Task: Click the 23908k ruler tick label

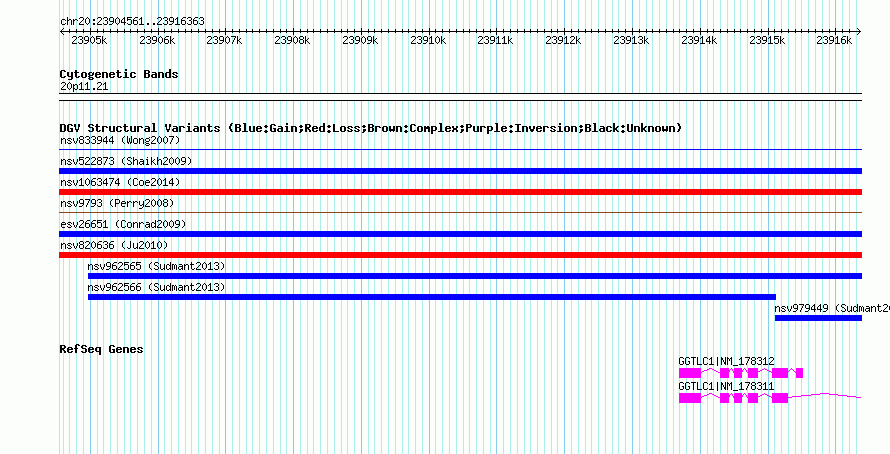Action: click(x=292, y=40)
